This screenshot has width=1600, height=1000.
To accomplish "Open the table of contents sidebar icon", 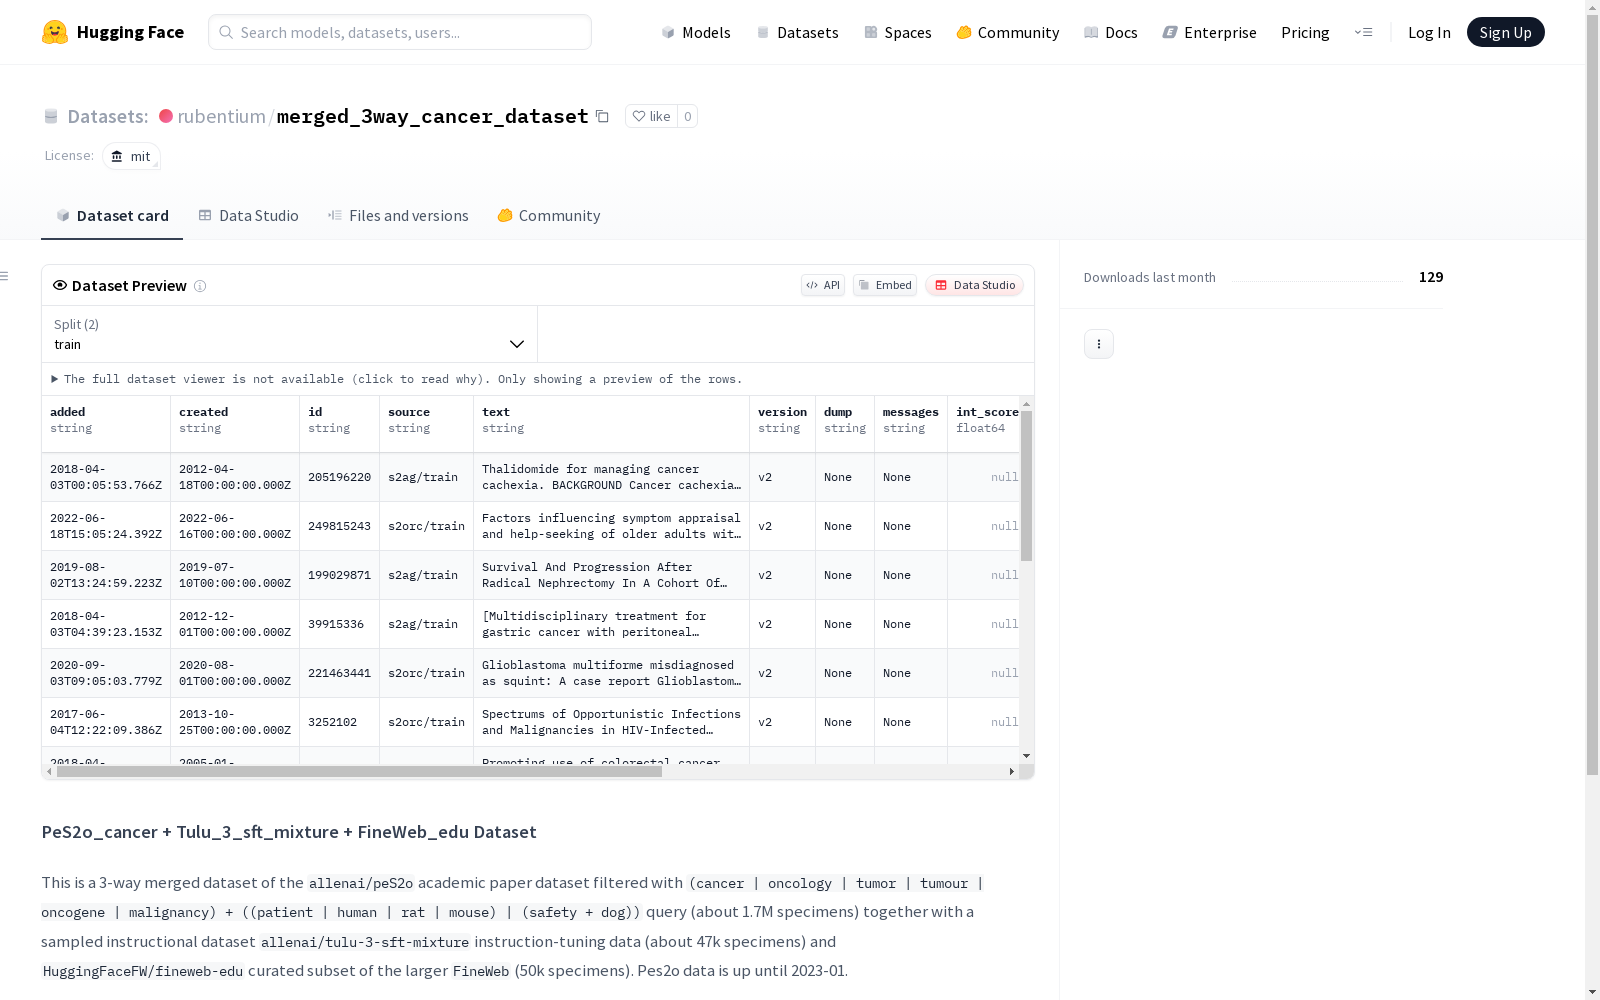I will [x=5, y=276].
